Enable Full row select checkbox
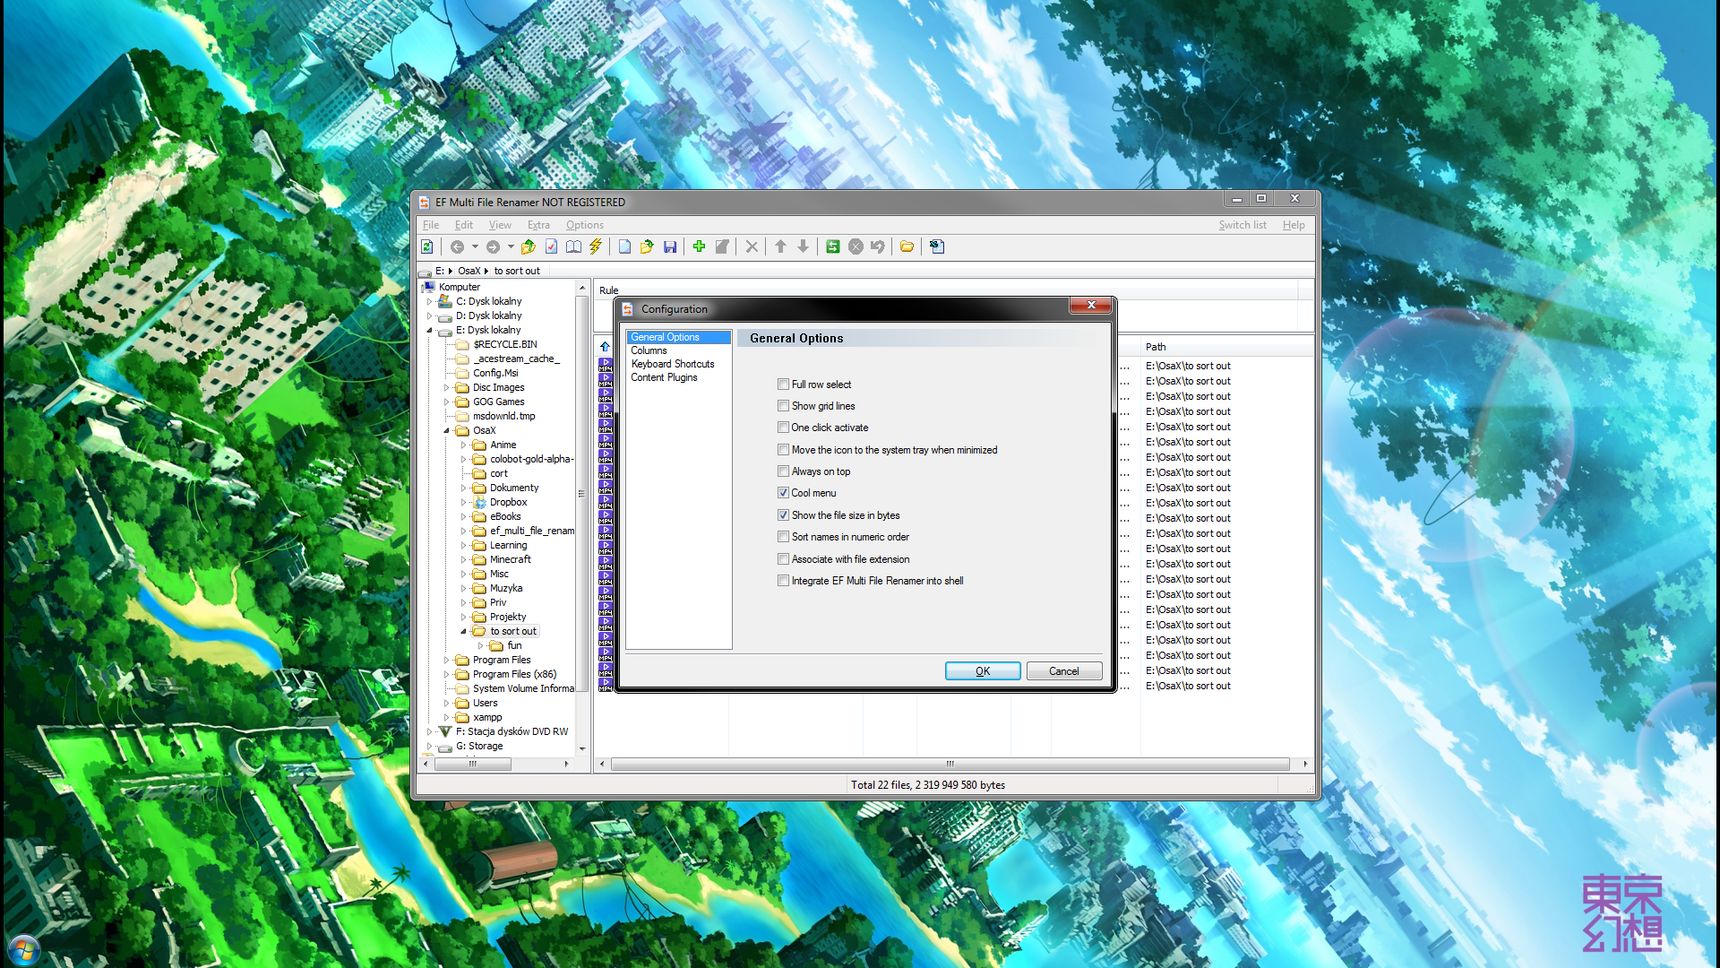This screenshot has width=1720, height=968. click(783, 384)
